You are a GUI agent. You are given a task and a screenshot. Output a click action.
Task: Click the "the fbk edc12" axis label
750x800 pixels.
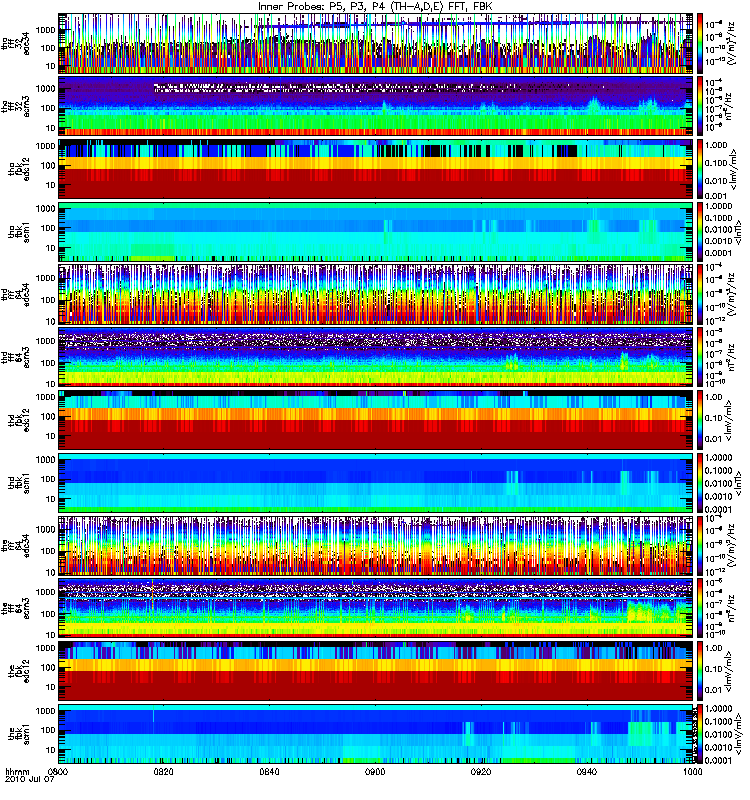[x=19, y=671]
